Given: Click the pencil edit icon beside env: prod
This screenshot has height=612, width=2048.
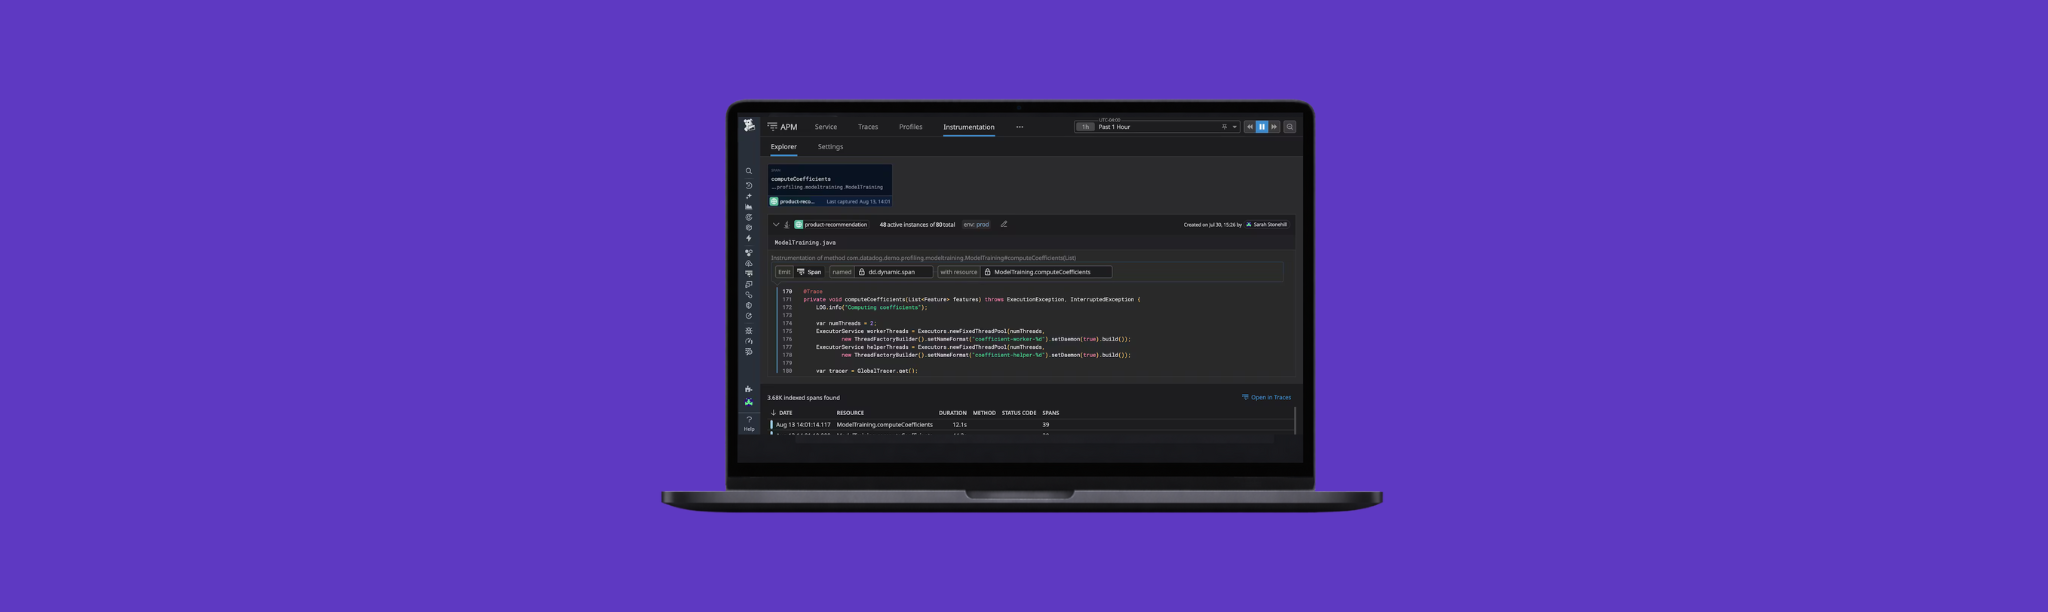Looking at the screenshot, I should point(1004,224).
